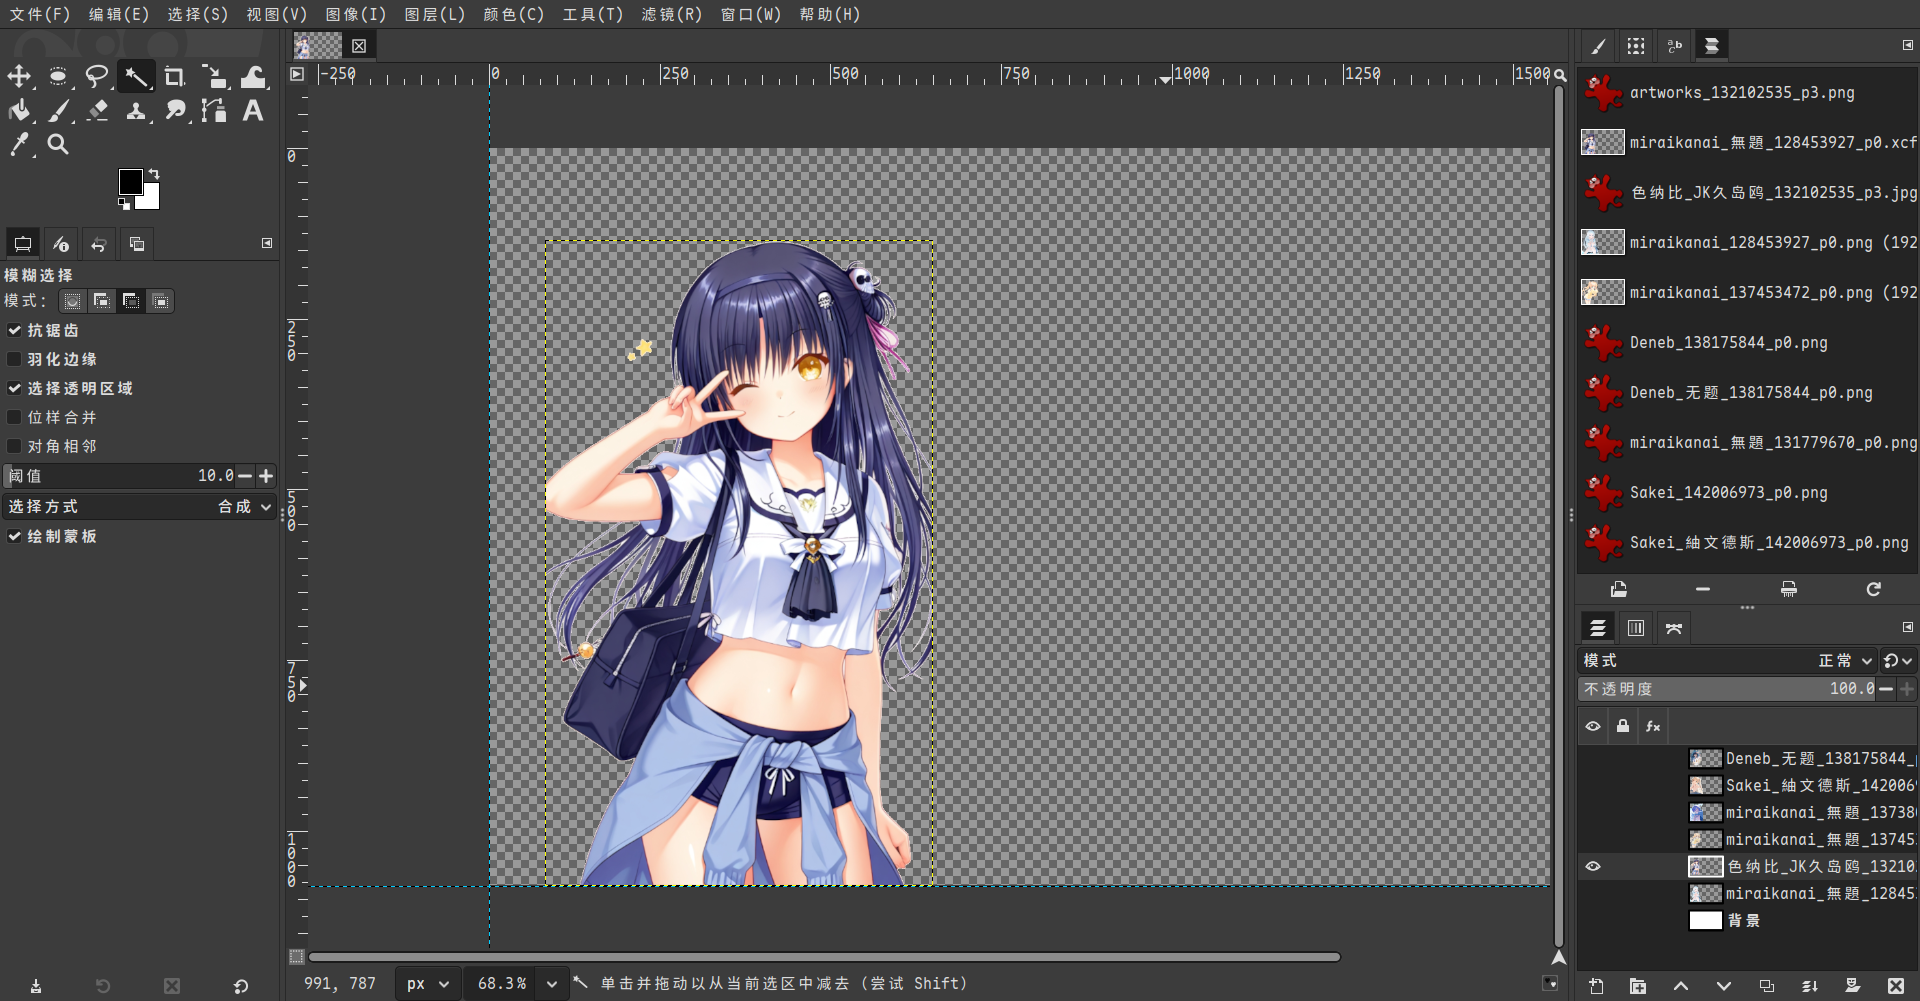Toggle zoom-on-window-resize at the ruler's right end
This screenshot has height=1001, width=1920.
(1560, 75)
